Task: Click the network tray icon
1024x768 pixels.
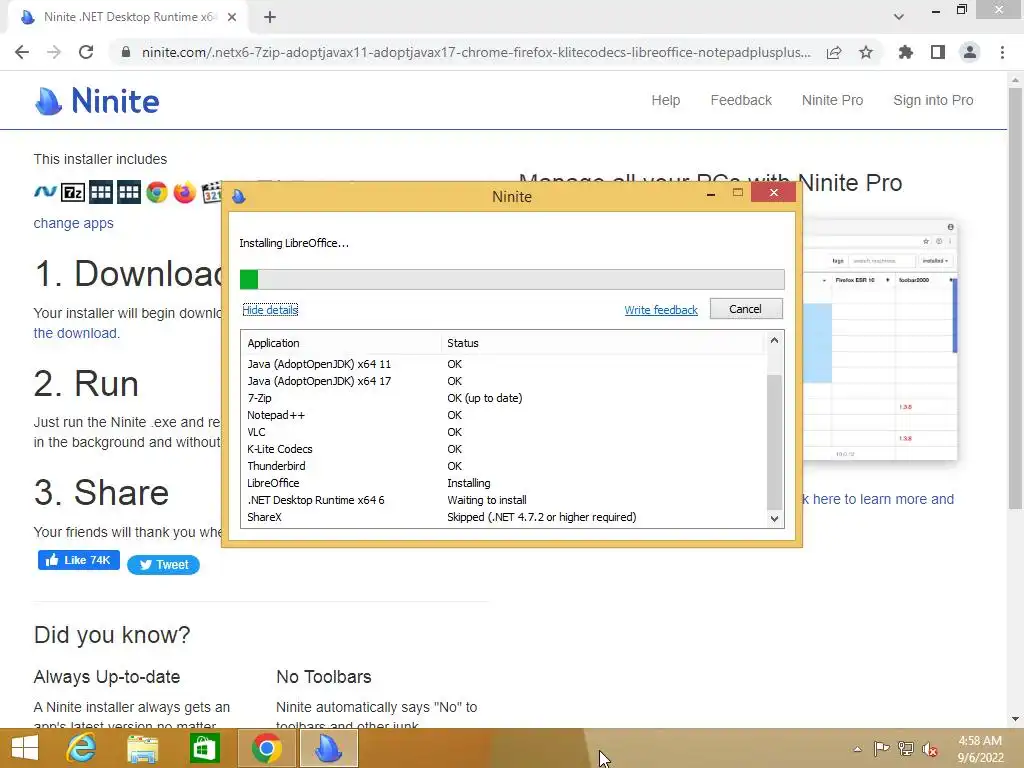Action: pos(906,749)
